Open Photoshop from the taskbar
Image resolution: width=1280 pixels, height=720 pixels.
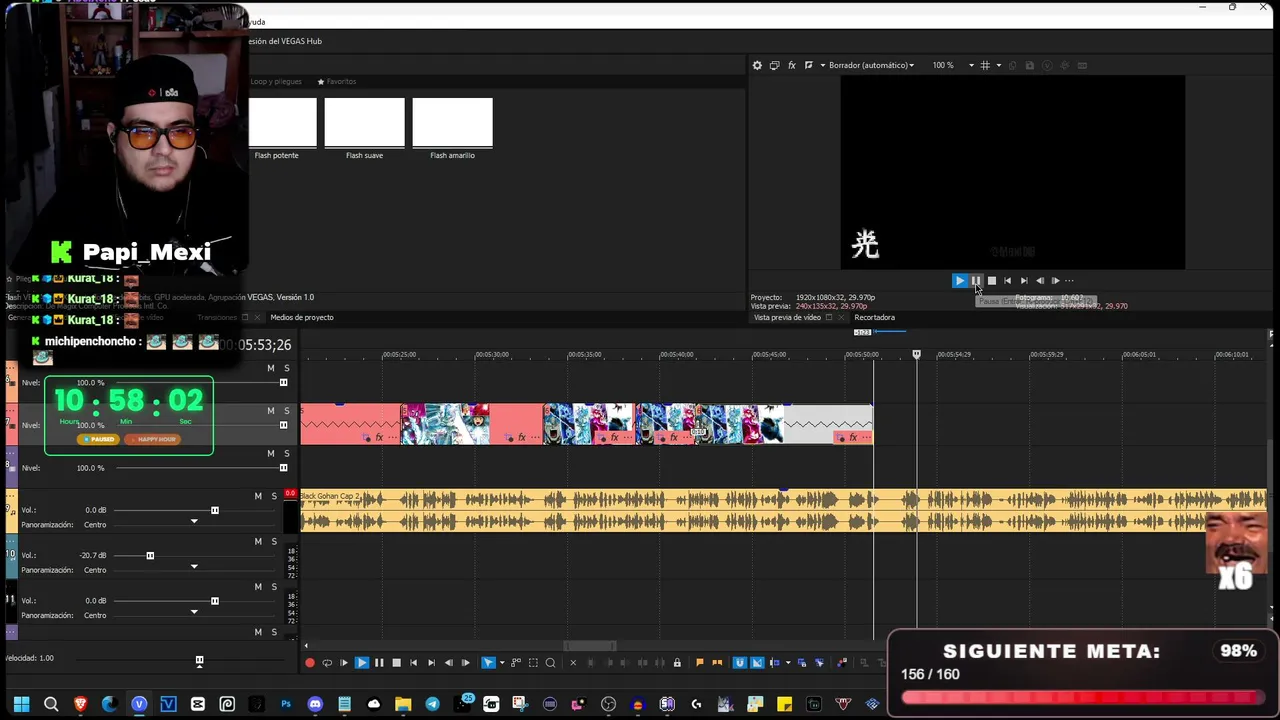point(286,704)
